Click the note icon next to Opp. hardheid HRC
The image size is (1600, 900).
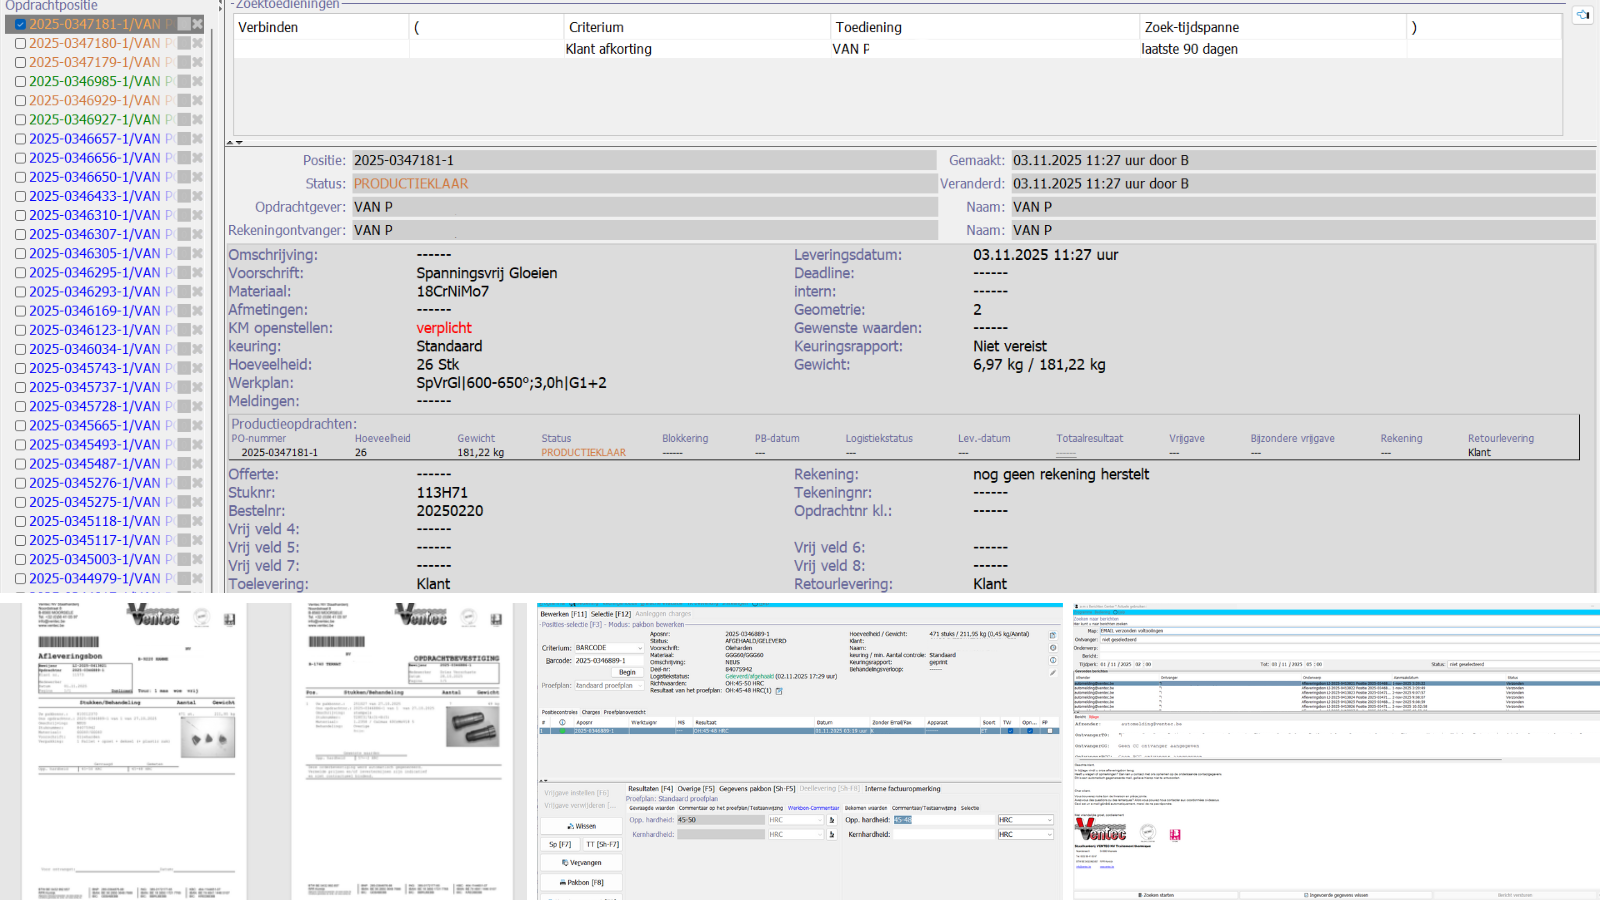(832, 820)
